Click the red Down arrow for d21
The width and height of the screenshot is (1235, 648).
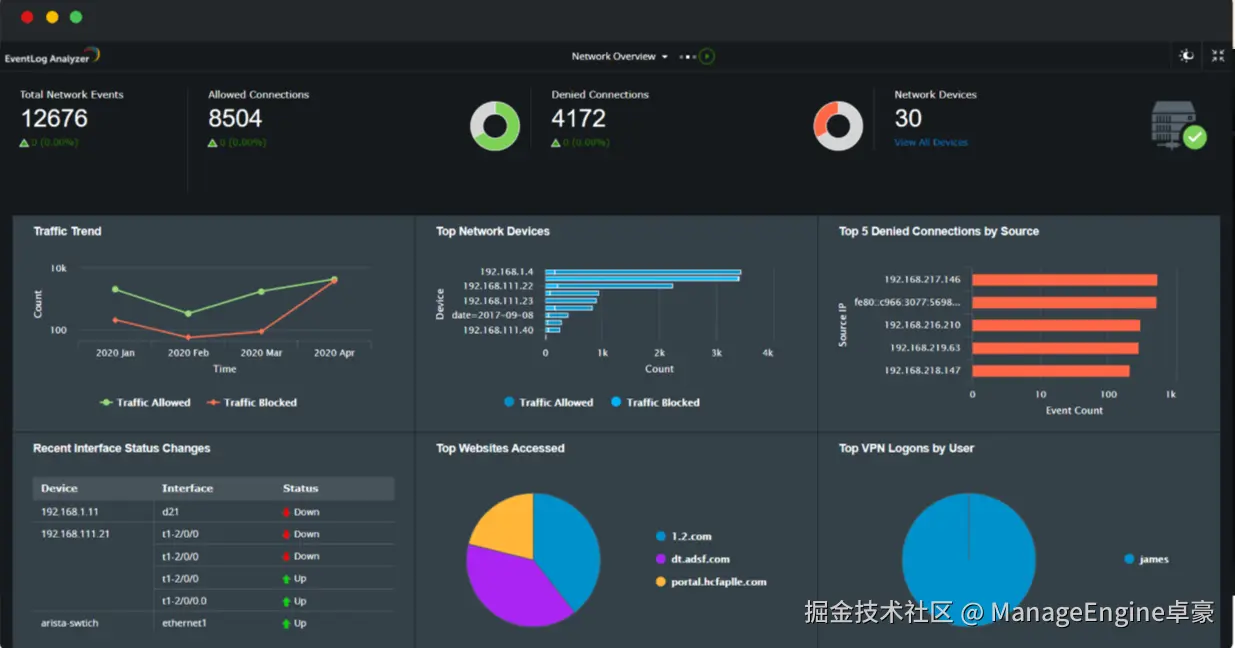(286, 511)
